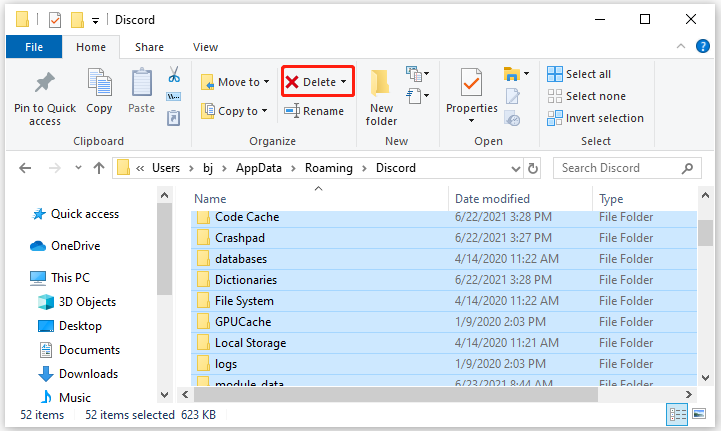Click Invert selection

tap(595, 118)
